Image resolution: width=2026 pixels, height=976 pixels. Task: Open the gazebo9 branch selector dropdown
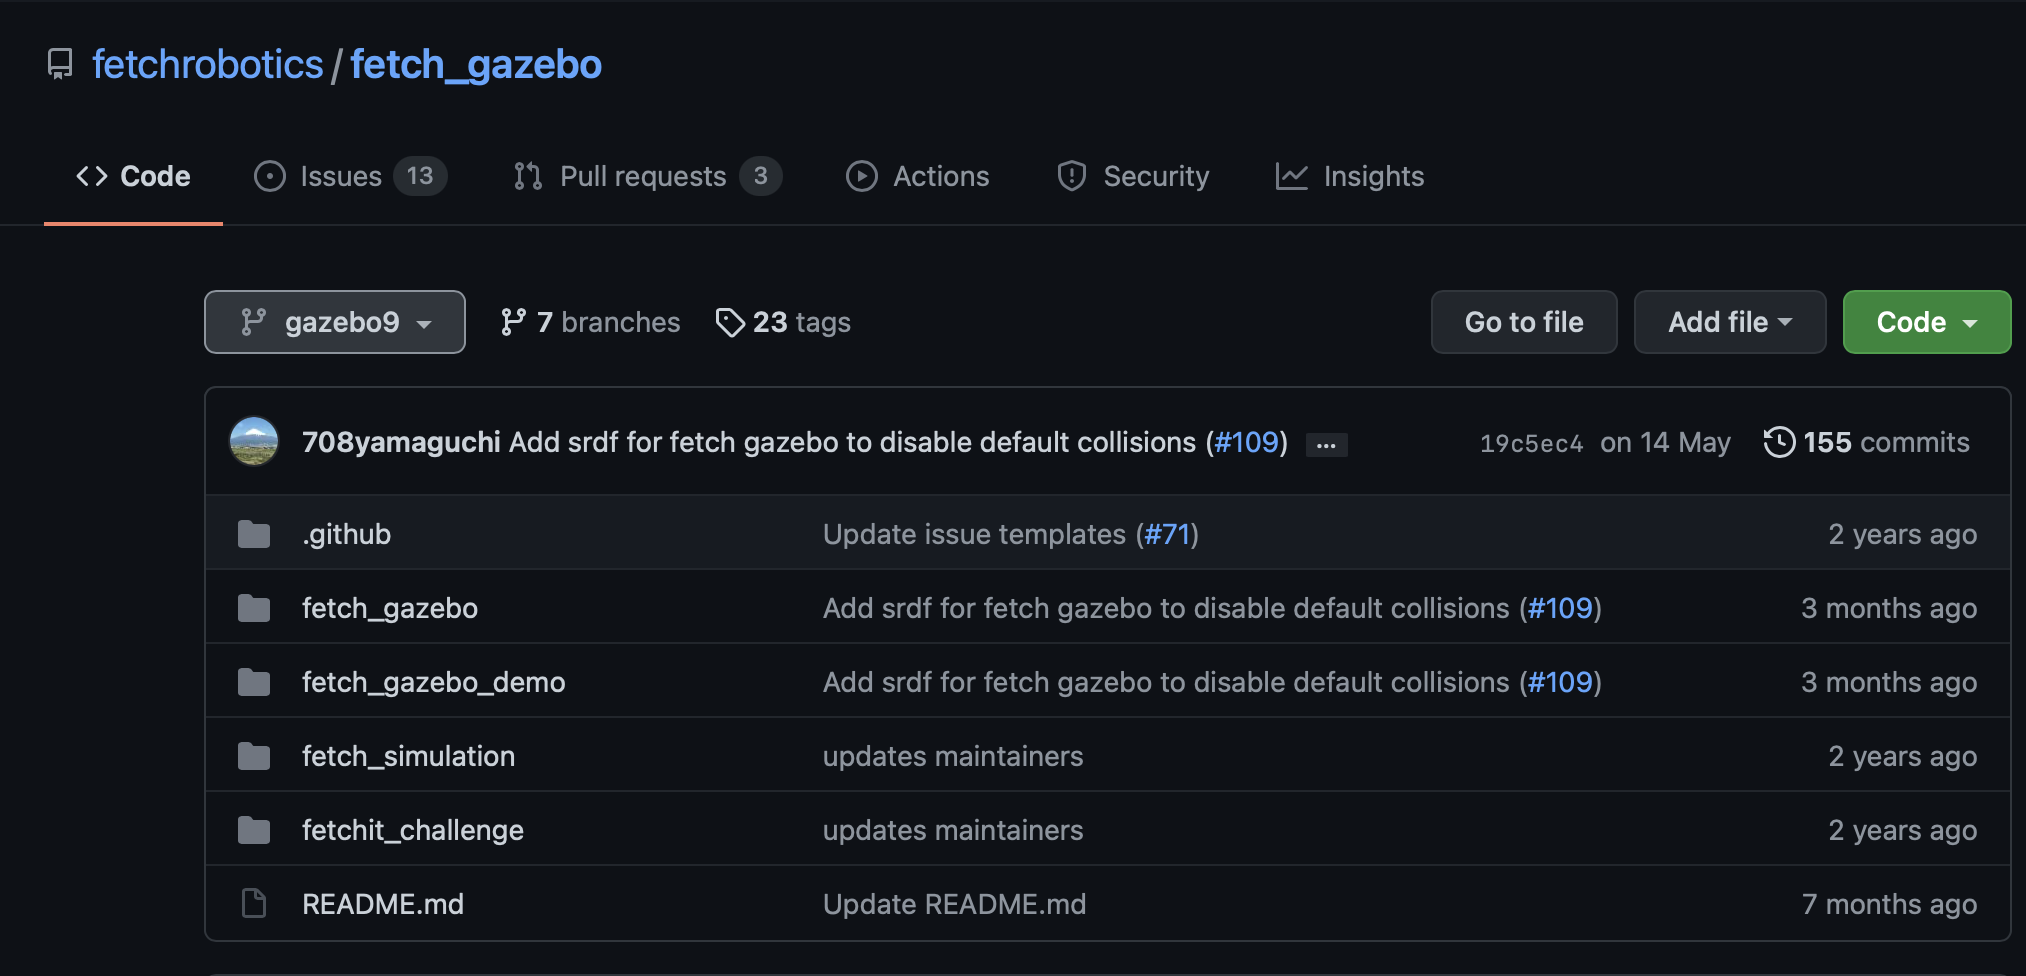[x=335, y=322]
